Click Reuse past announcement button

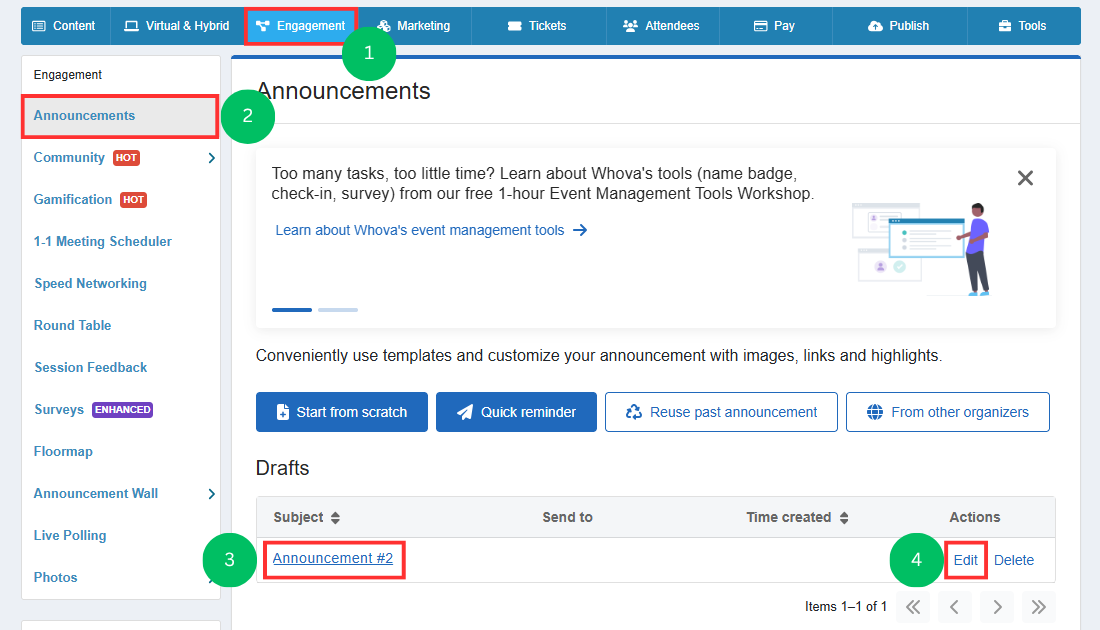(x=721, y=412)
